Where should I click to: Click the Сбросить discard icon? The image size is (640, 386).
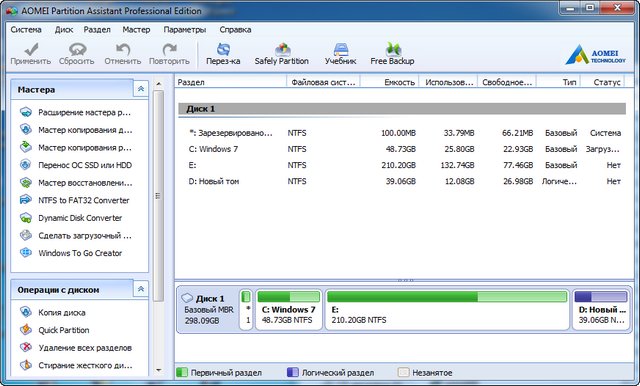pyautogui.click(x=77, y=49)
